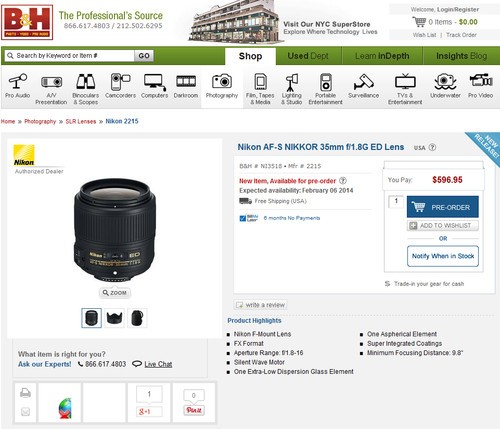Click the printer icon
Image resolution: width=500 pixels, height=429 pixels.
25,393
